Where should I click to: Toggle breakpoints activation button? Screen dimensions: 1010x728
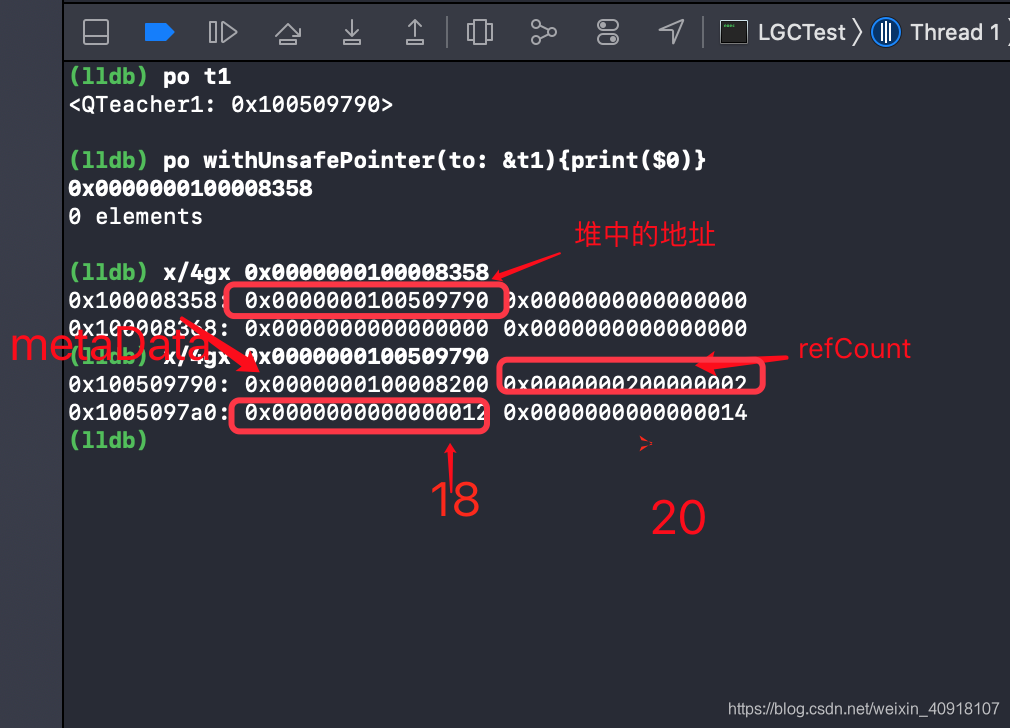(159, 32)
